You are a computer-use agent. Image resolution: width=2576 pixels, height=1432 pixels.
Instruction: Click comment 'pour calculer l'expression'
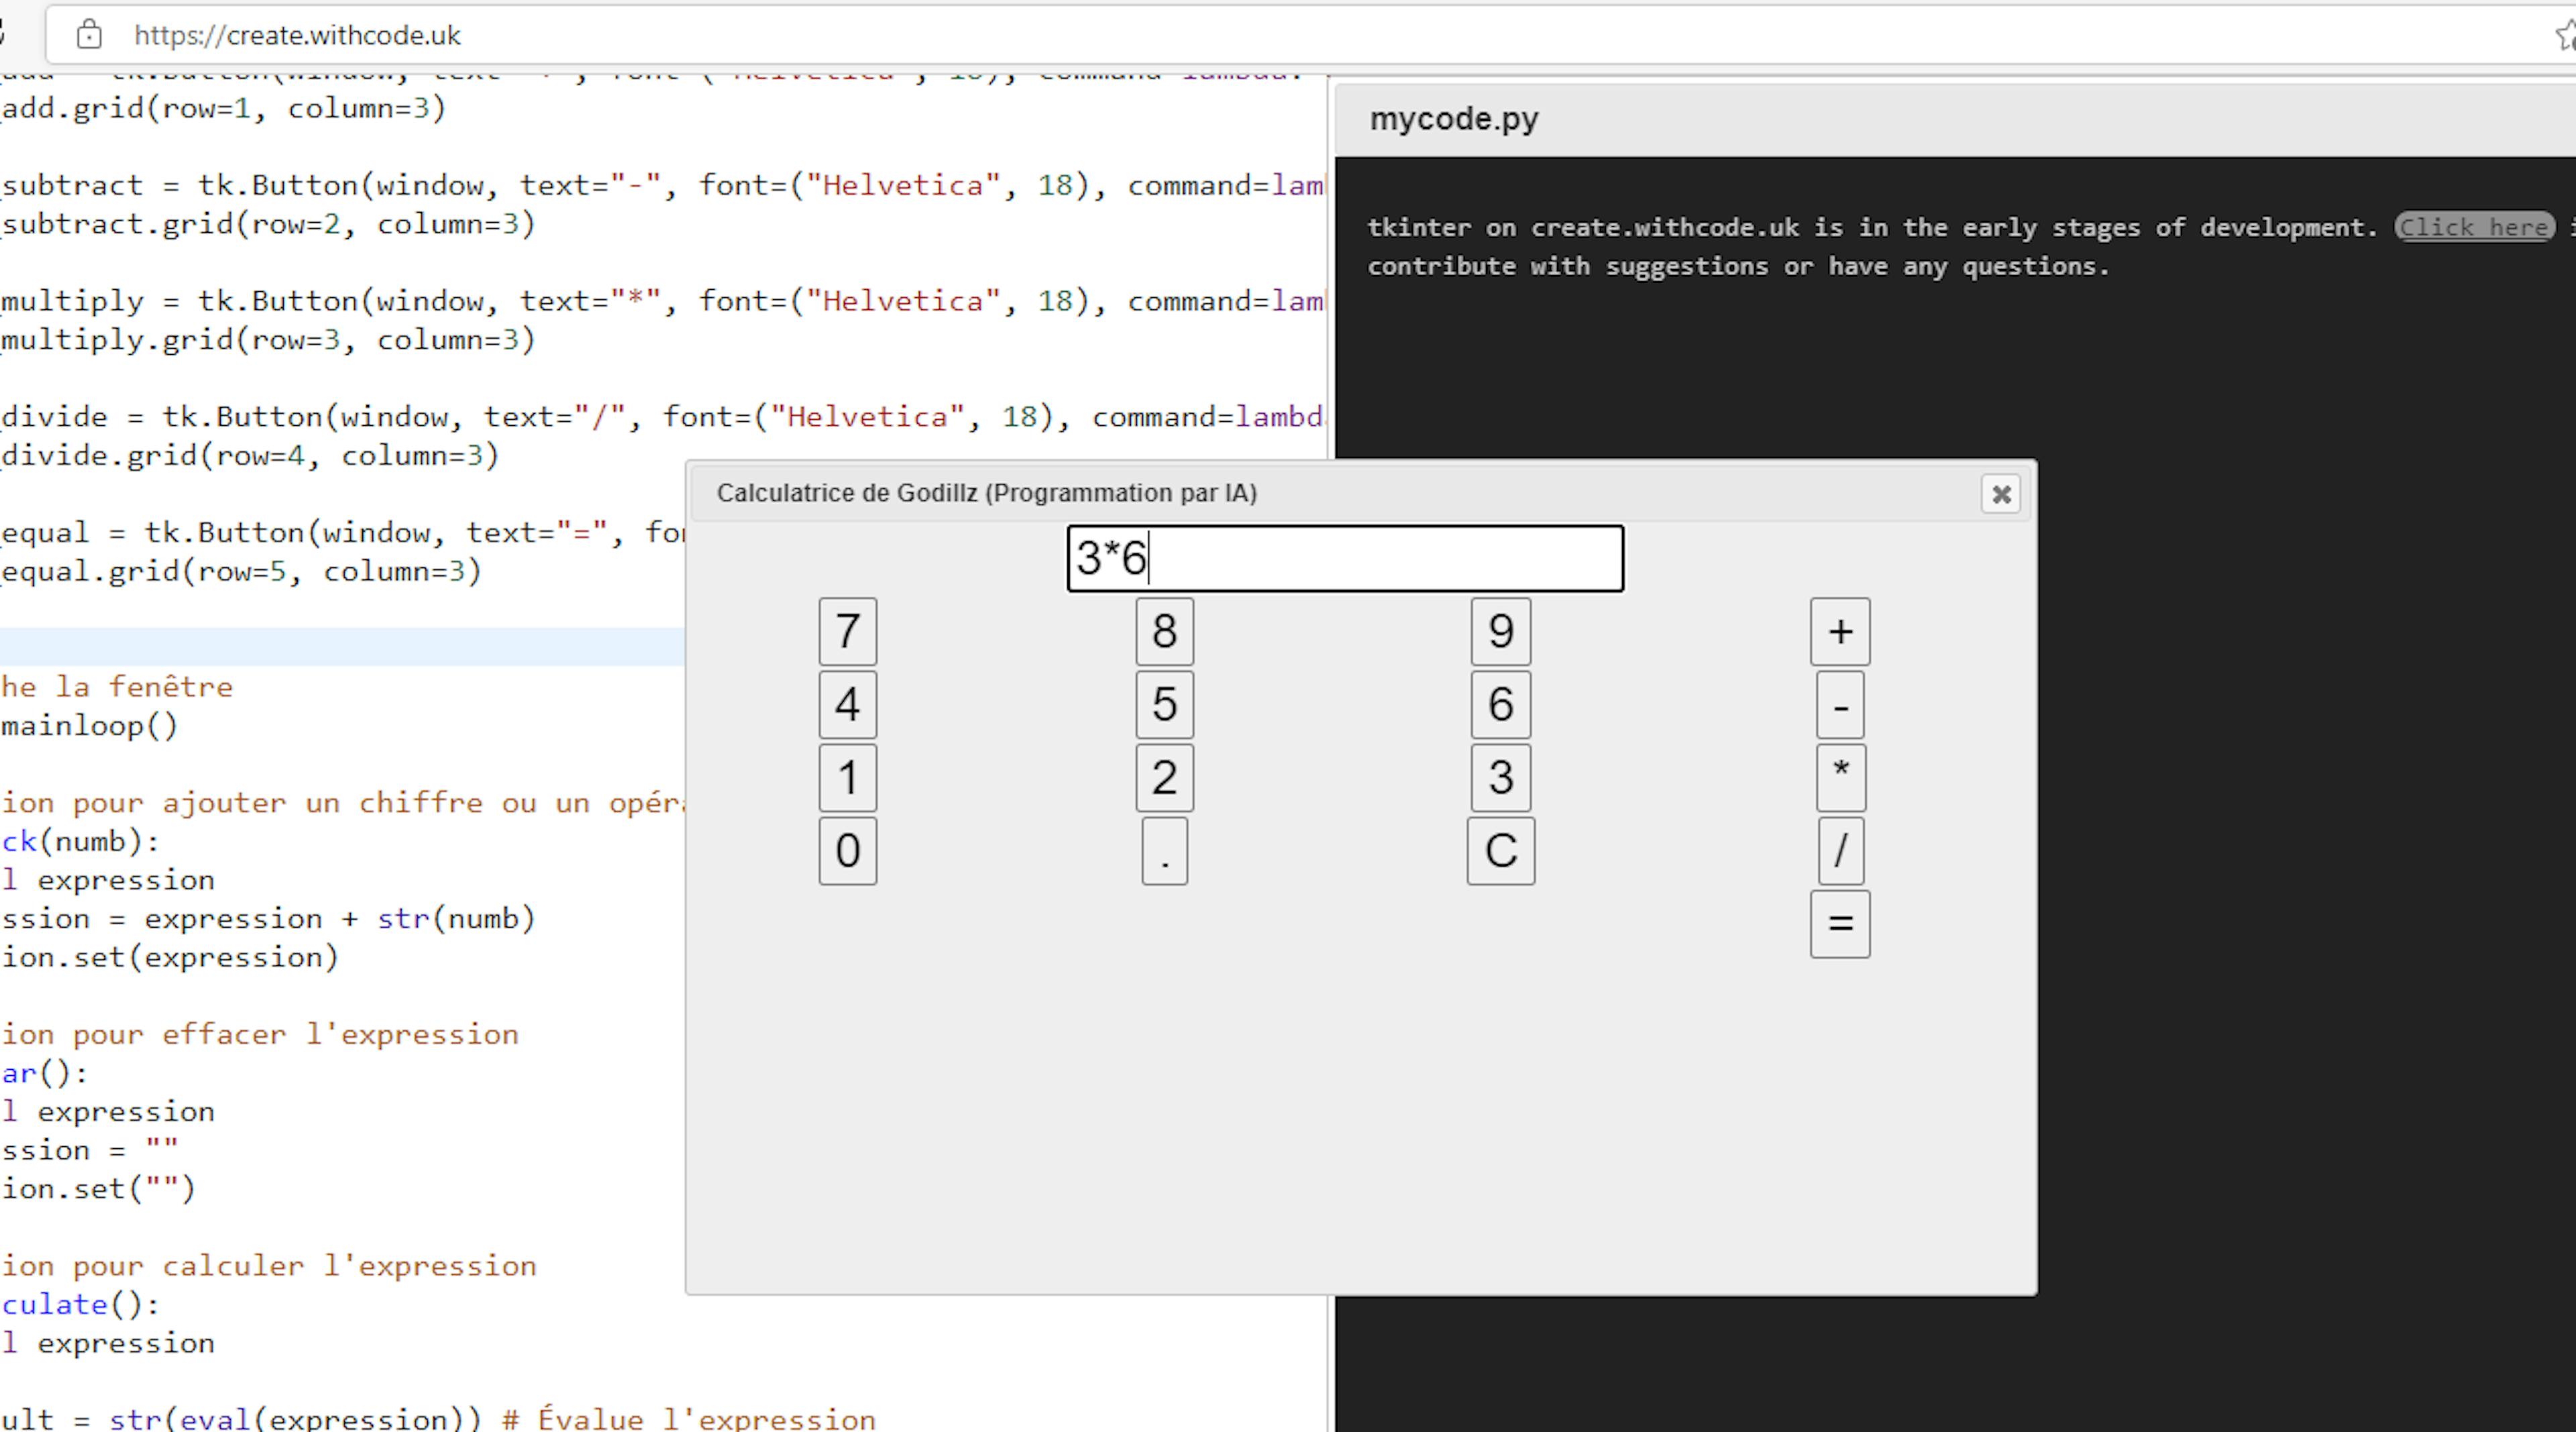(x=268, y=1266)
